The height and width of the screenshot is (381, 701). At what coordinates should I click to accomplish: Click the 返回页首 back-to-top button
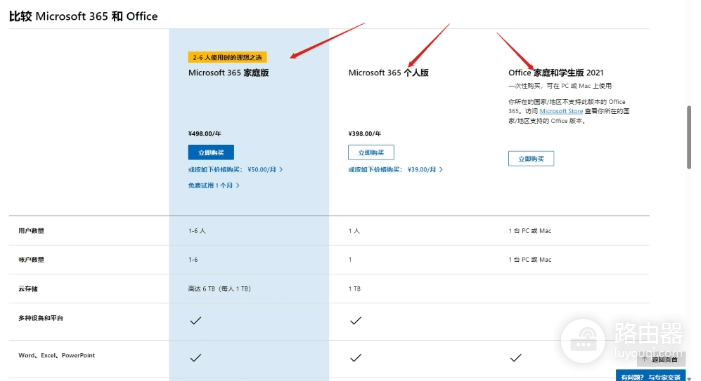pyautogui.click(x=661, y=360)
